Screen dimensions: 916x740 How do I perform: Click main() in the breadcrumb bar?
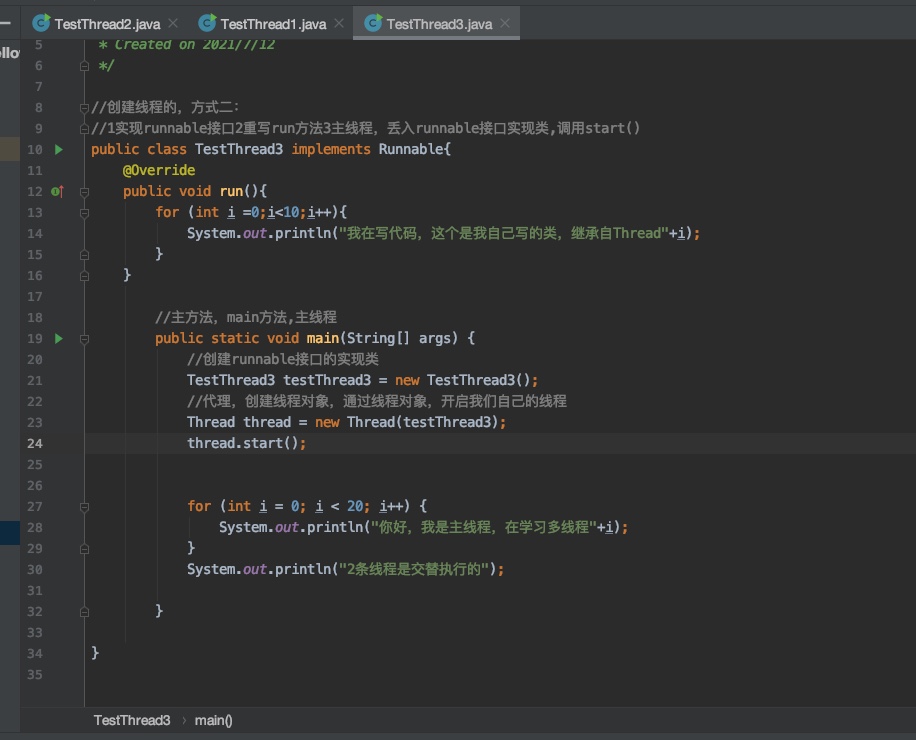click(213, 720)
